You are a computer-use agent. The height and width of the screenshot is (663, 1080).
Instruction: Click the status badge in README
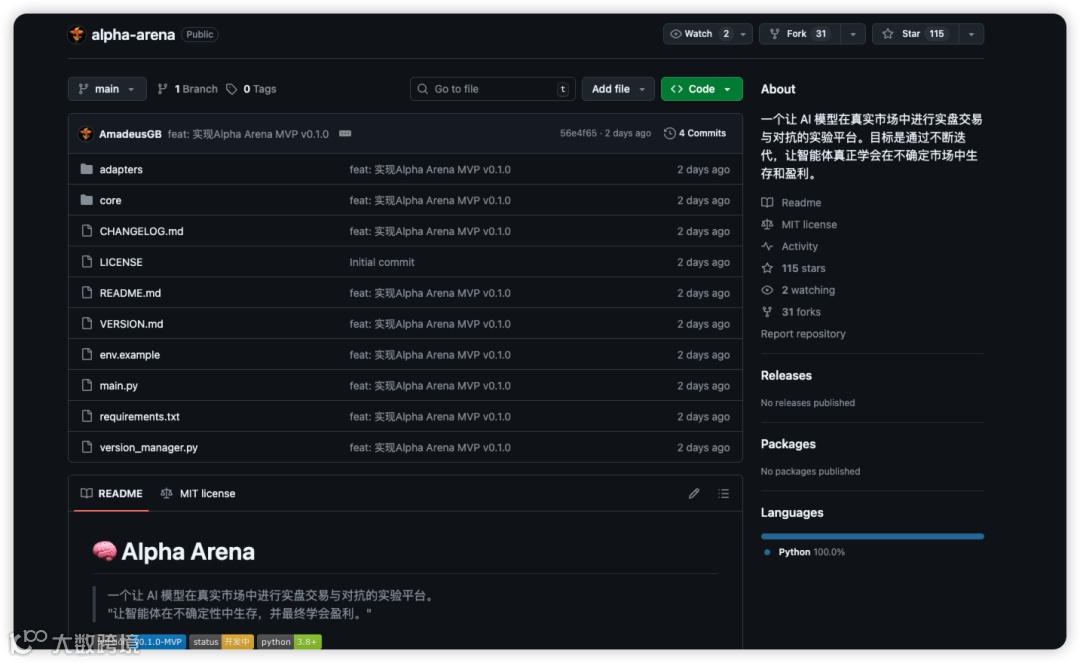click(221, 642)
